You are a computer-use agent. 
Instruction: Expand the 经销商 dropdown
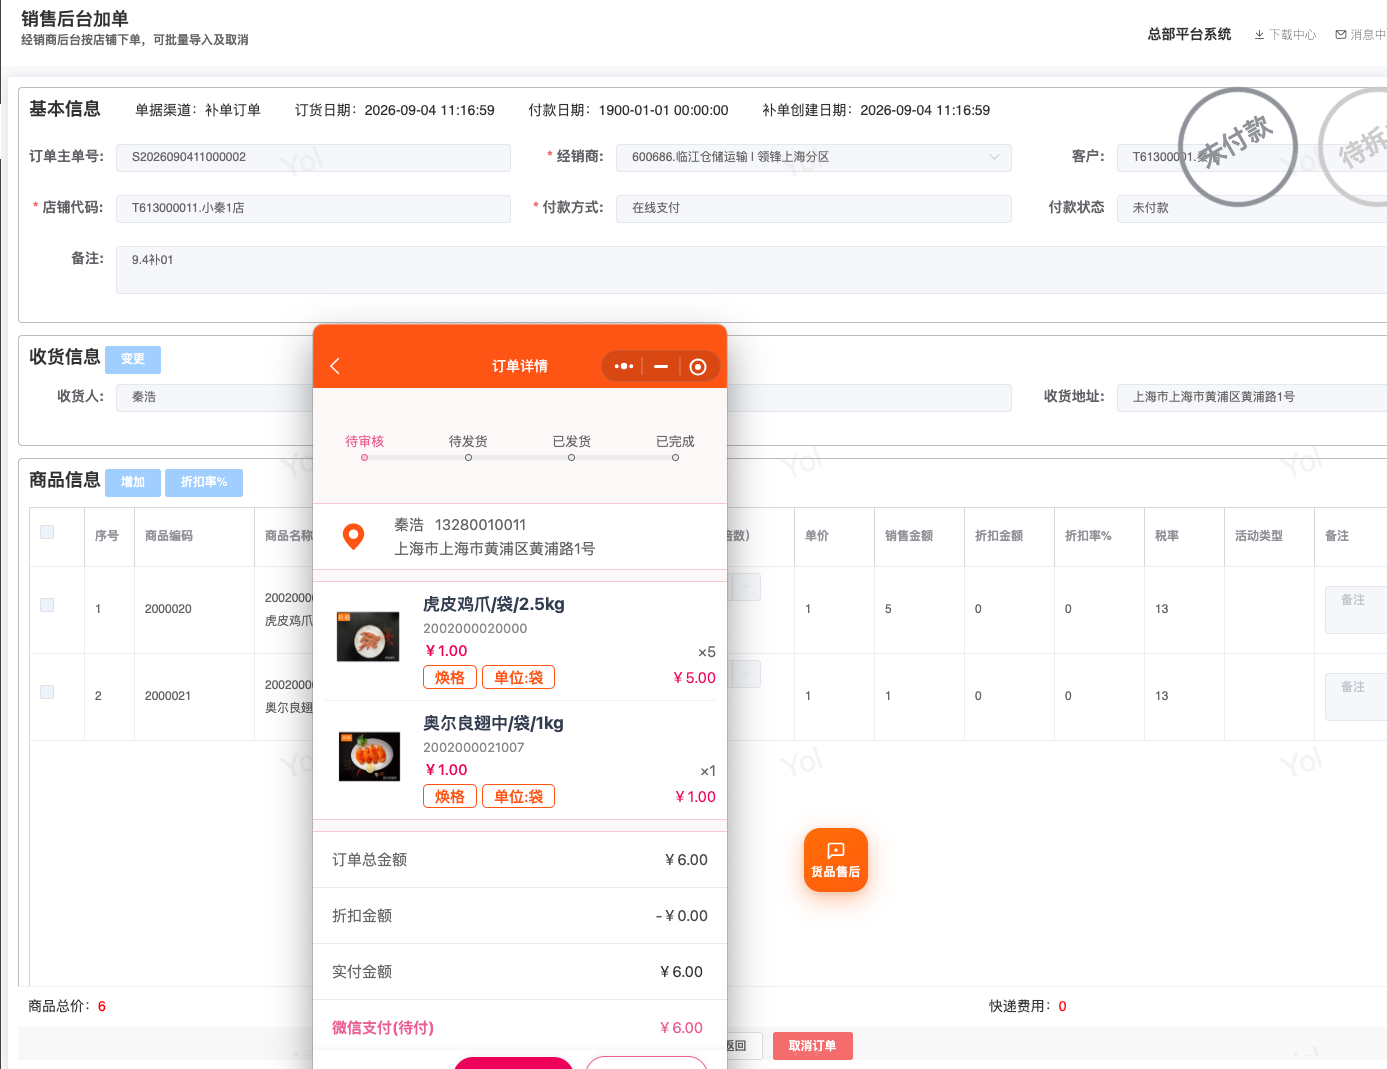tap(814, 157)
